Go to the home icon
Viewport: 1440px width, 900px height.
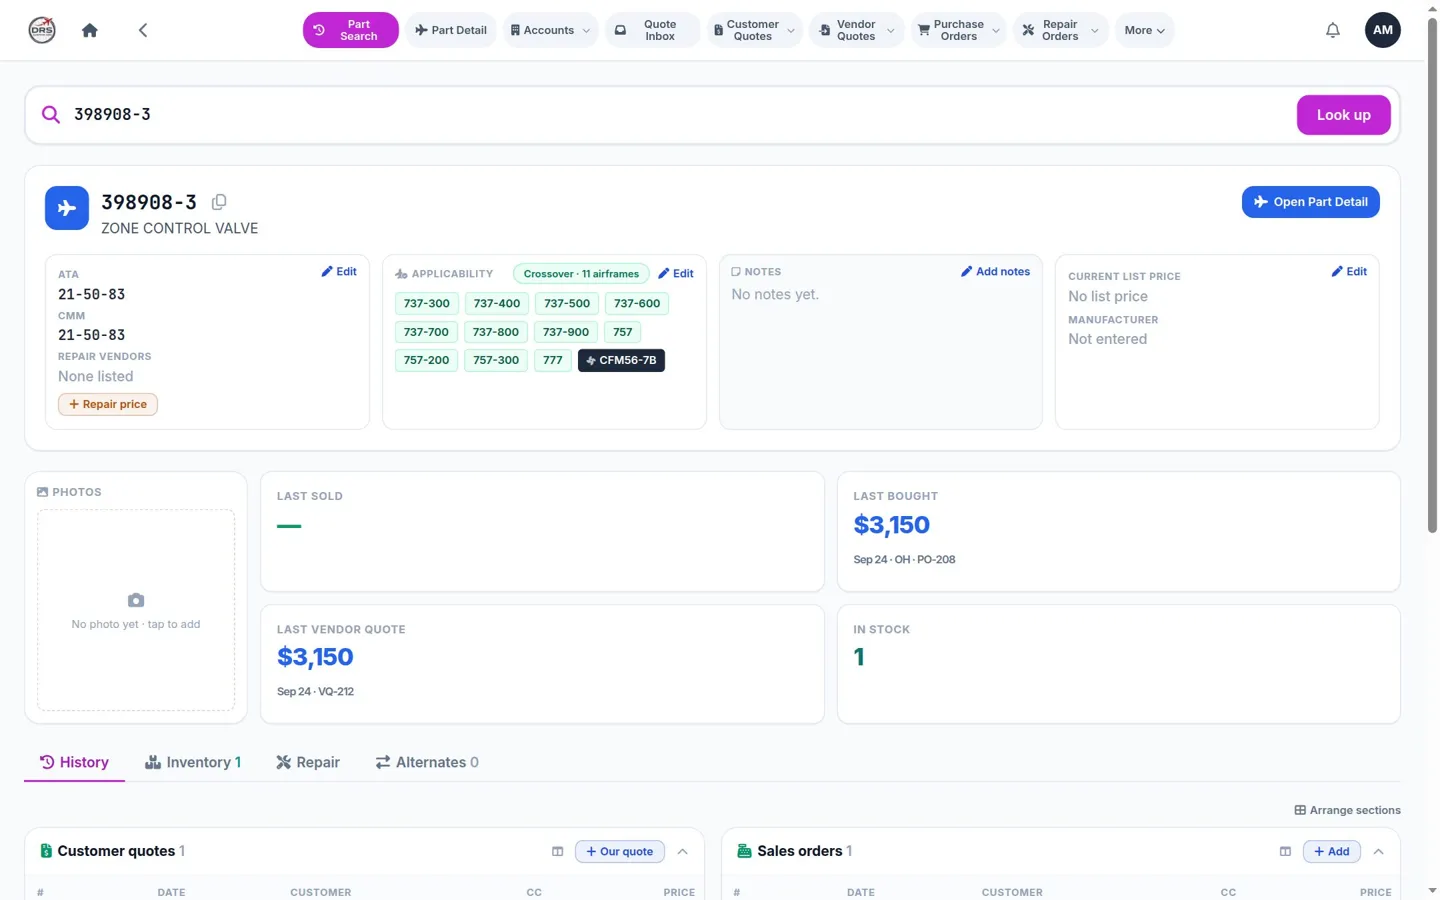coord(90,30)
